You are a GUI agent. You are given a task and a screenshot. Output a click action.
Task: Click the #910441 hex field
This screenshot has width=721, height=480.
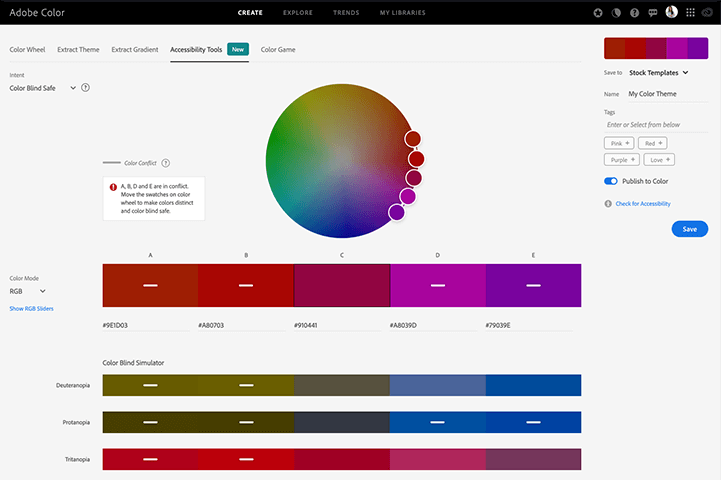[x=337, y=326]
